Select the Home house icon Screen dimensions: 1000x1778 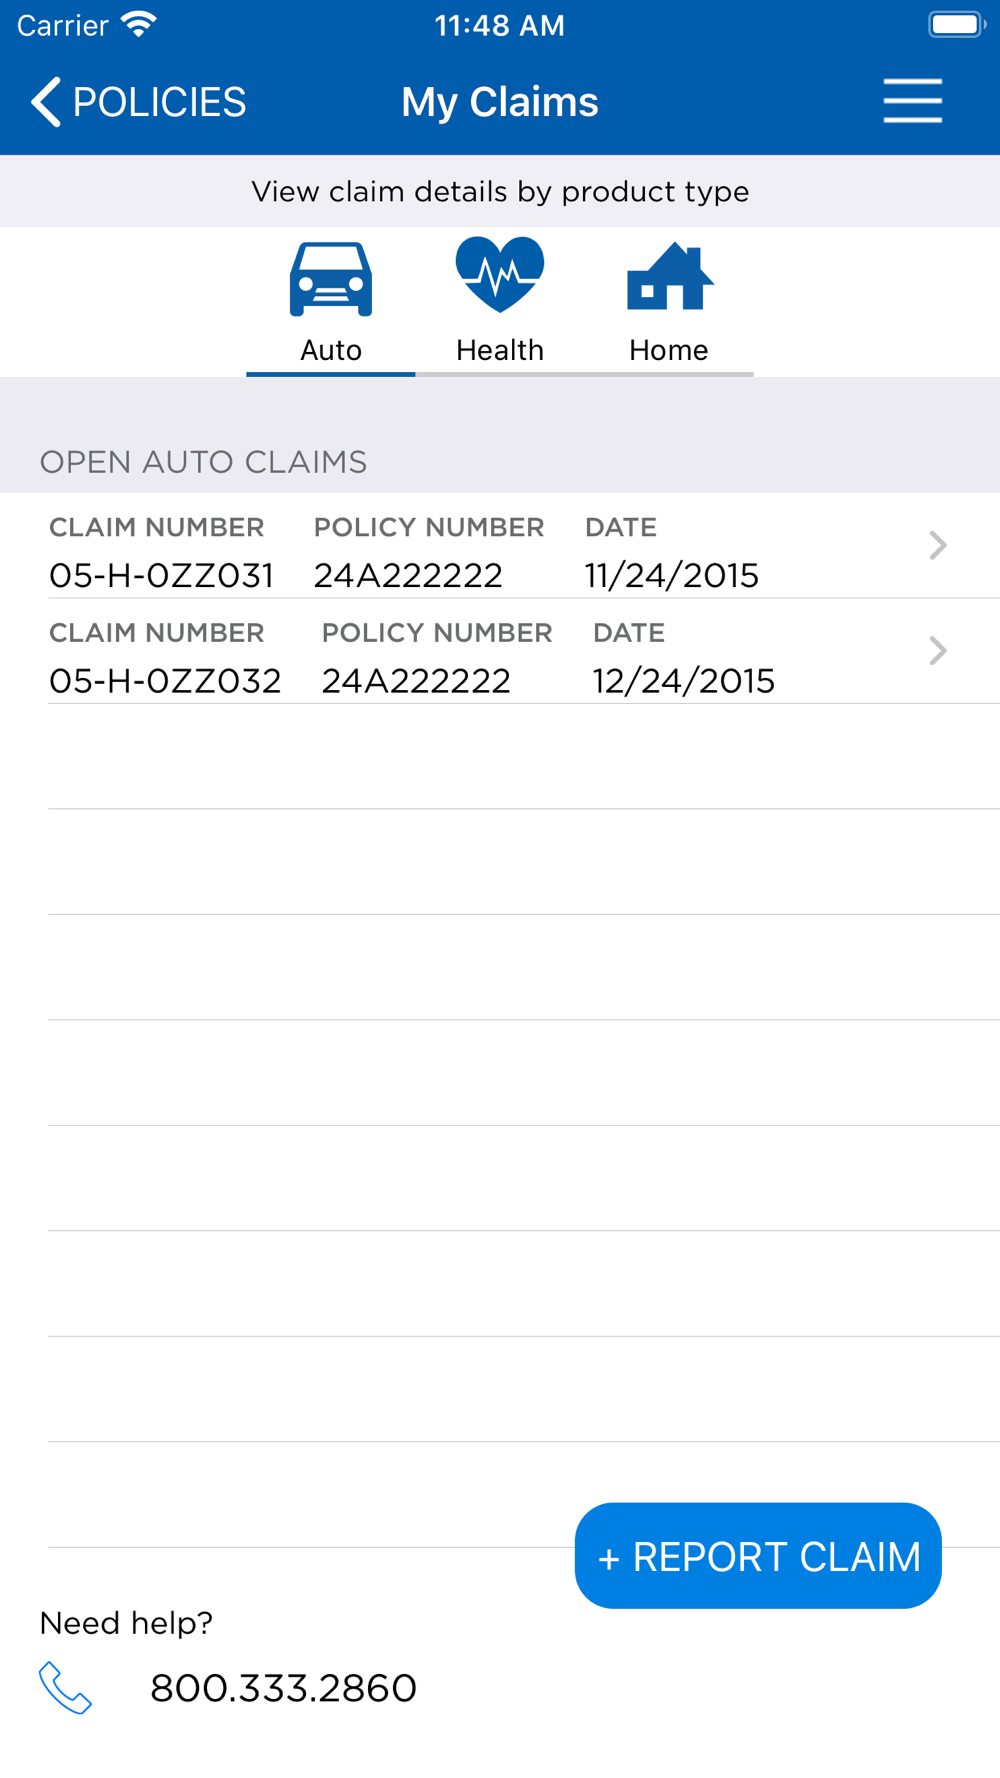tap(669, 276)
